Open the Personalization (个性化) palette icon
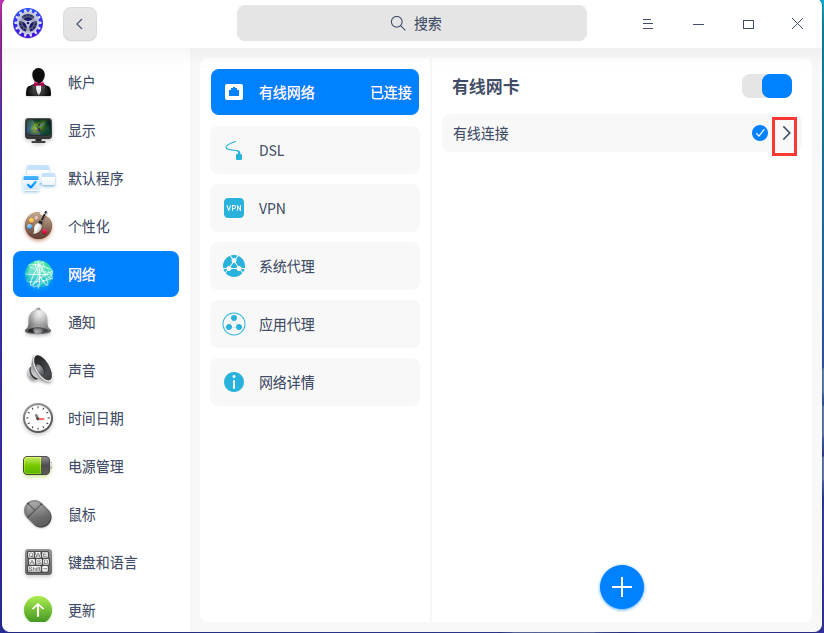824x633 pixels. 38,226
